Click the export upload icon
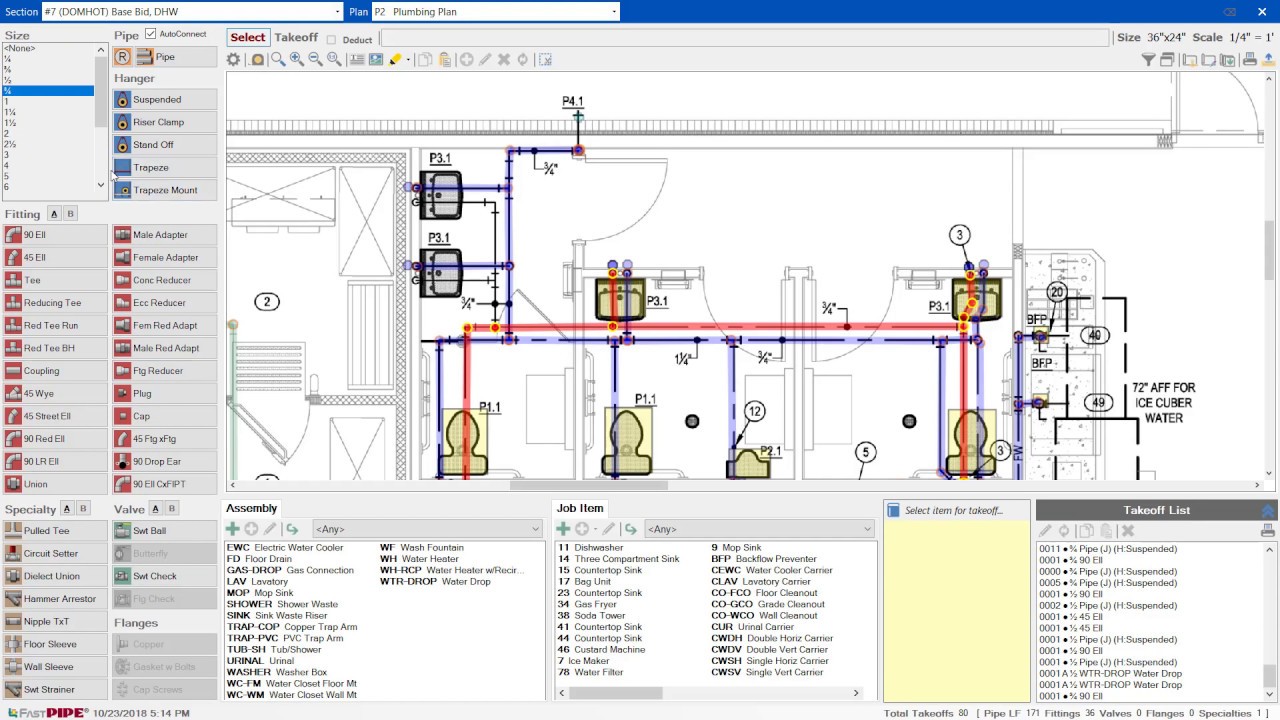Image resolution: width=1280 pixels, height=720 pixels. pos(1268,60)
